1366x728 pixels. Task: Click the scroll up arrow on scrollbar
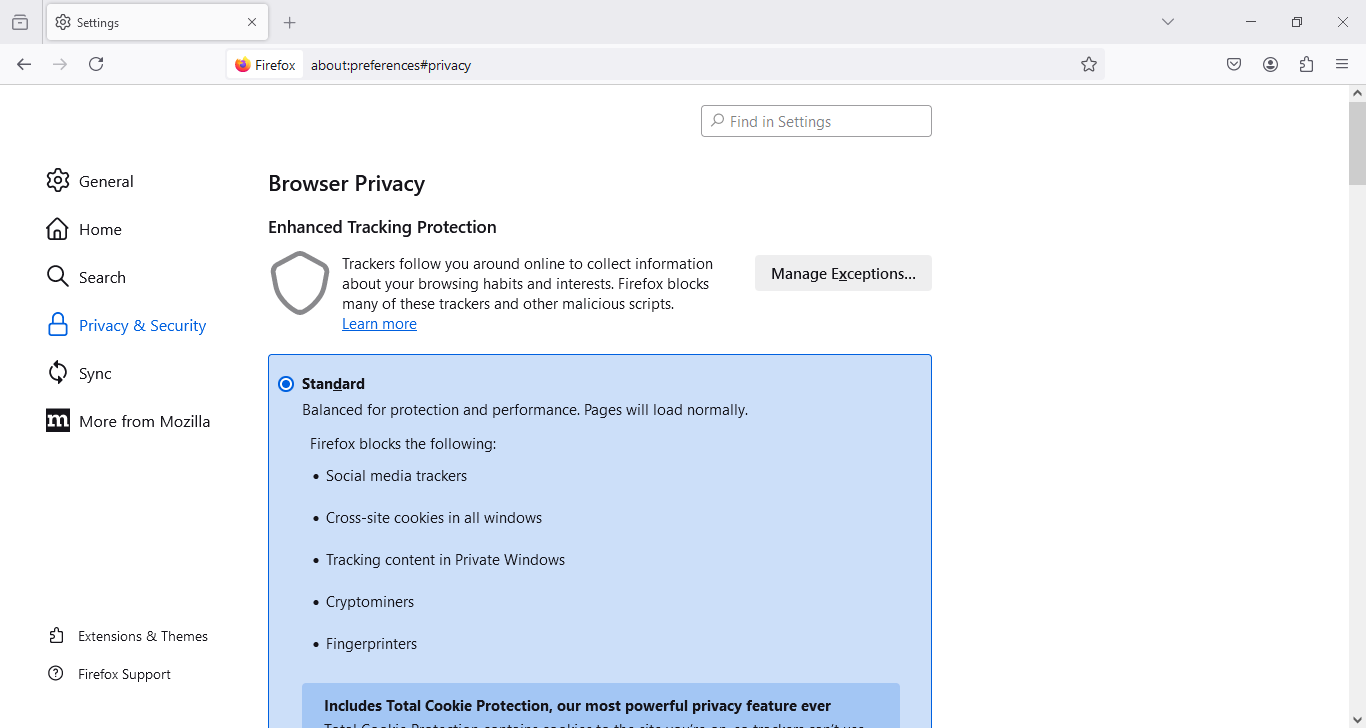pyautogui.click(x=1357, y=93)
